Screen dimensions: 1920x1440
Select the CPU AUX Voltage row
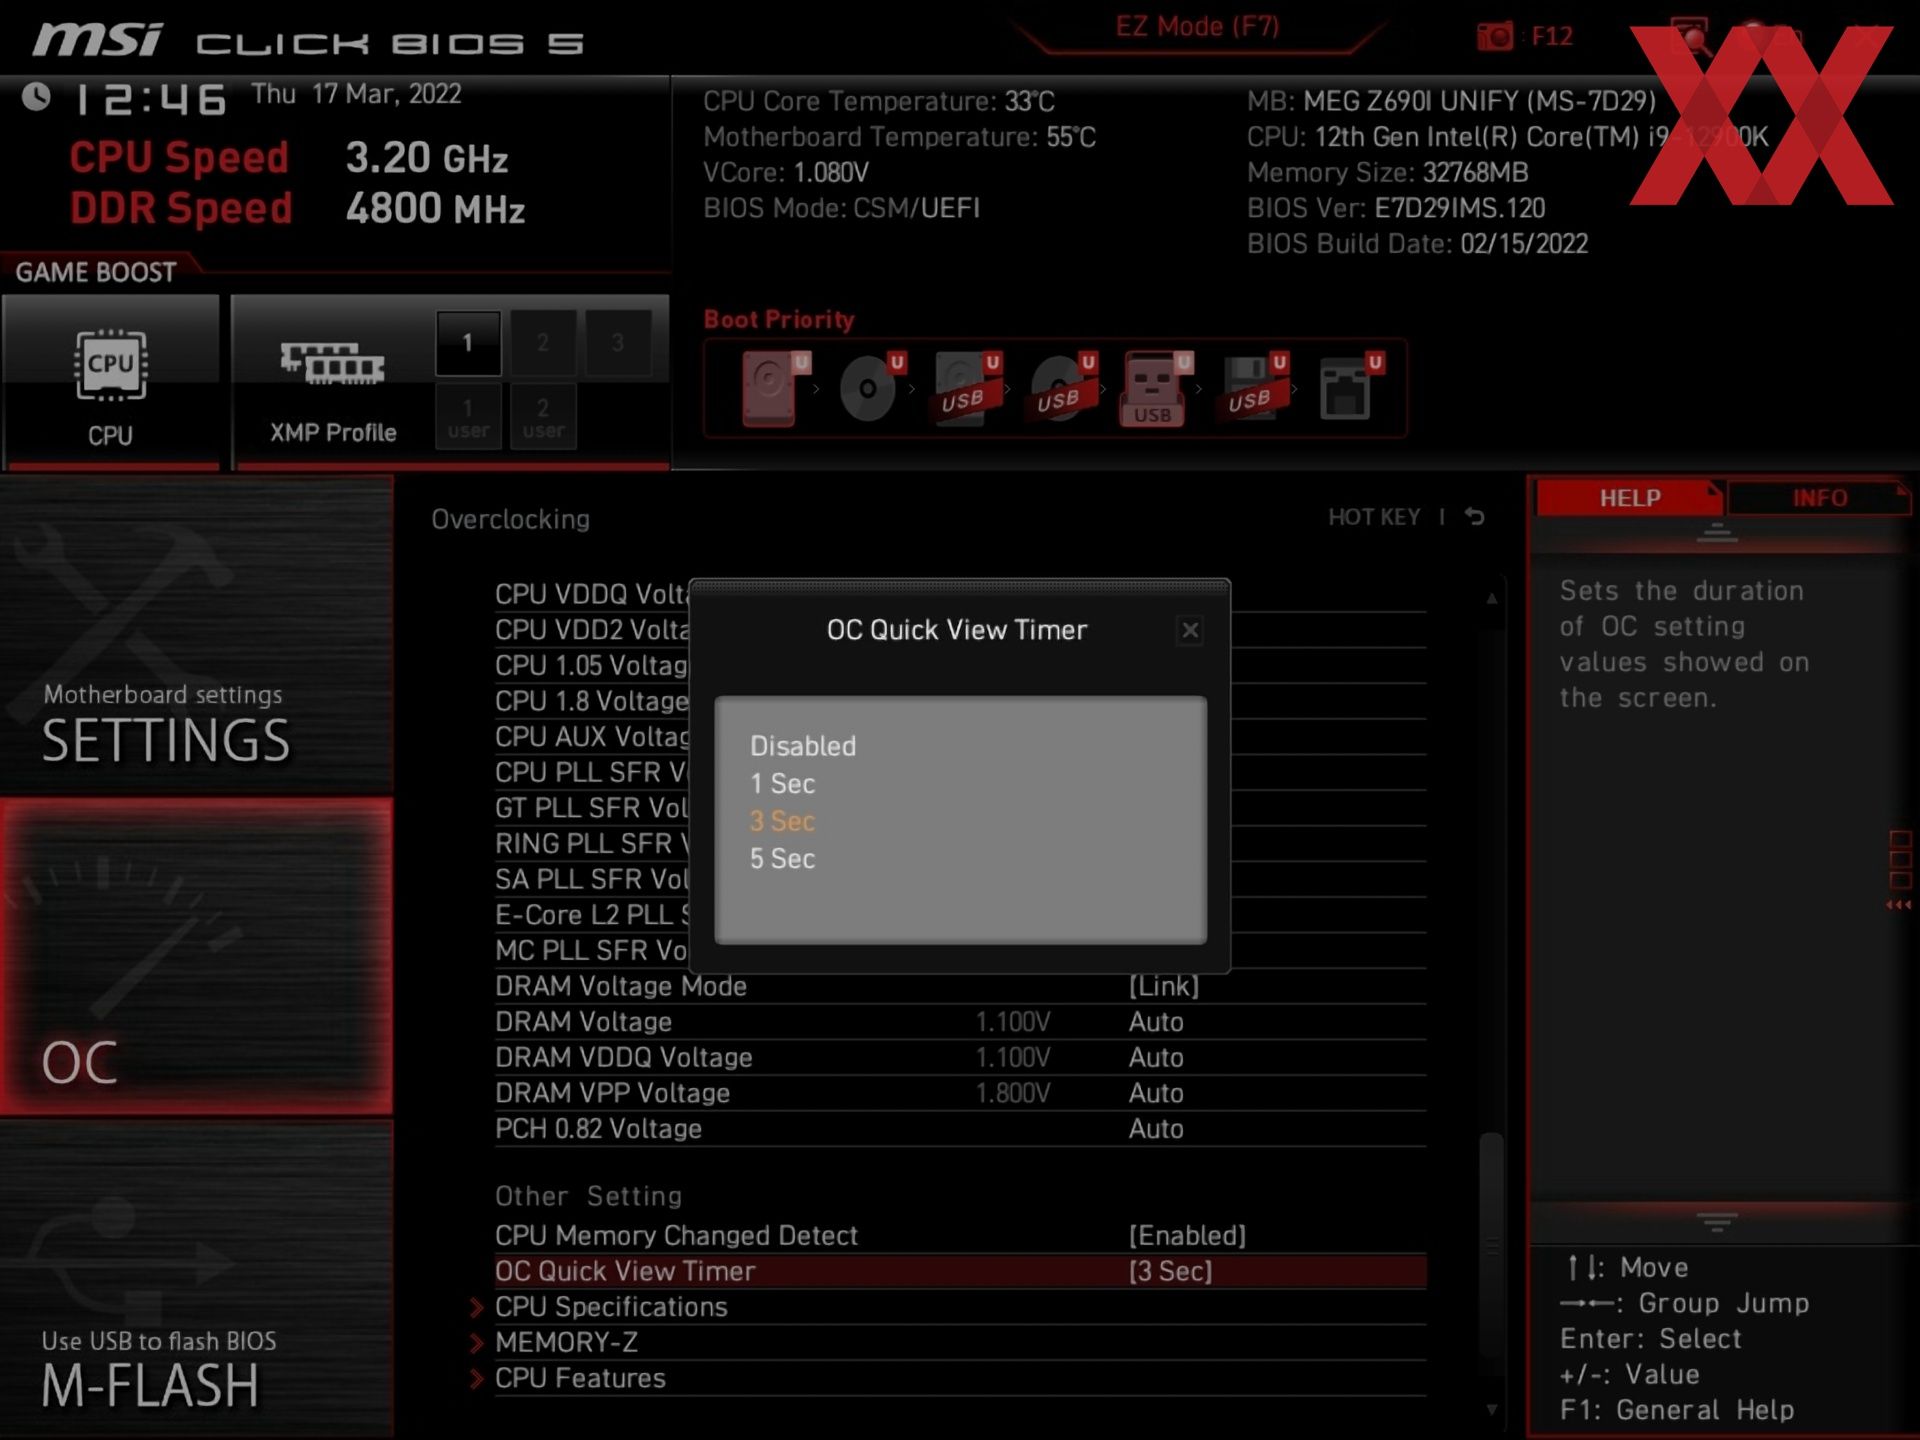coord(592,737)
